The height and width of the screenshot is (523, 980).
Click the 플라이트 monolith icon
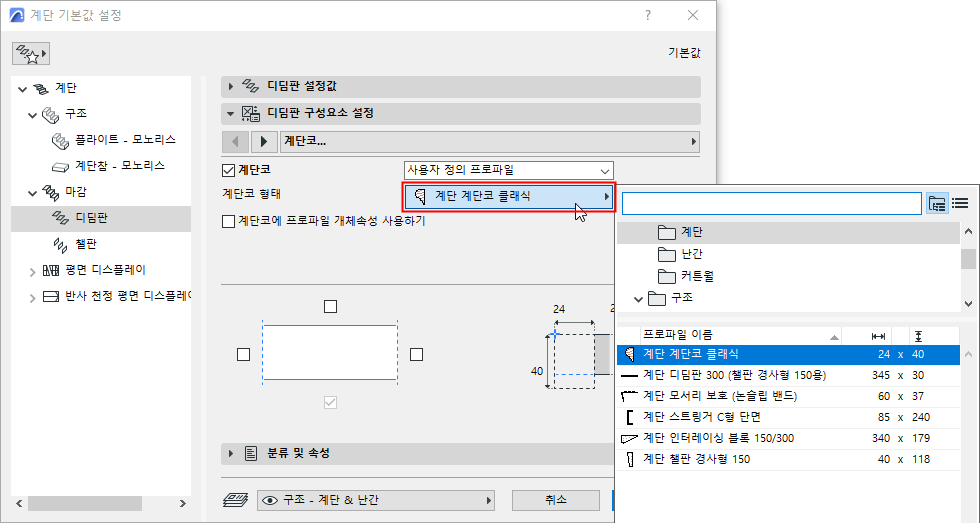tap(60, 141)
